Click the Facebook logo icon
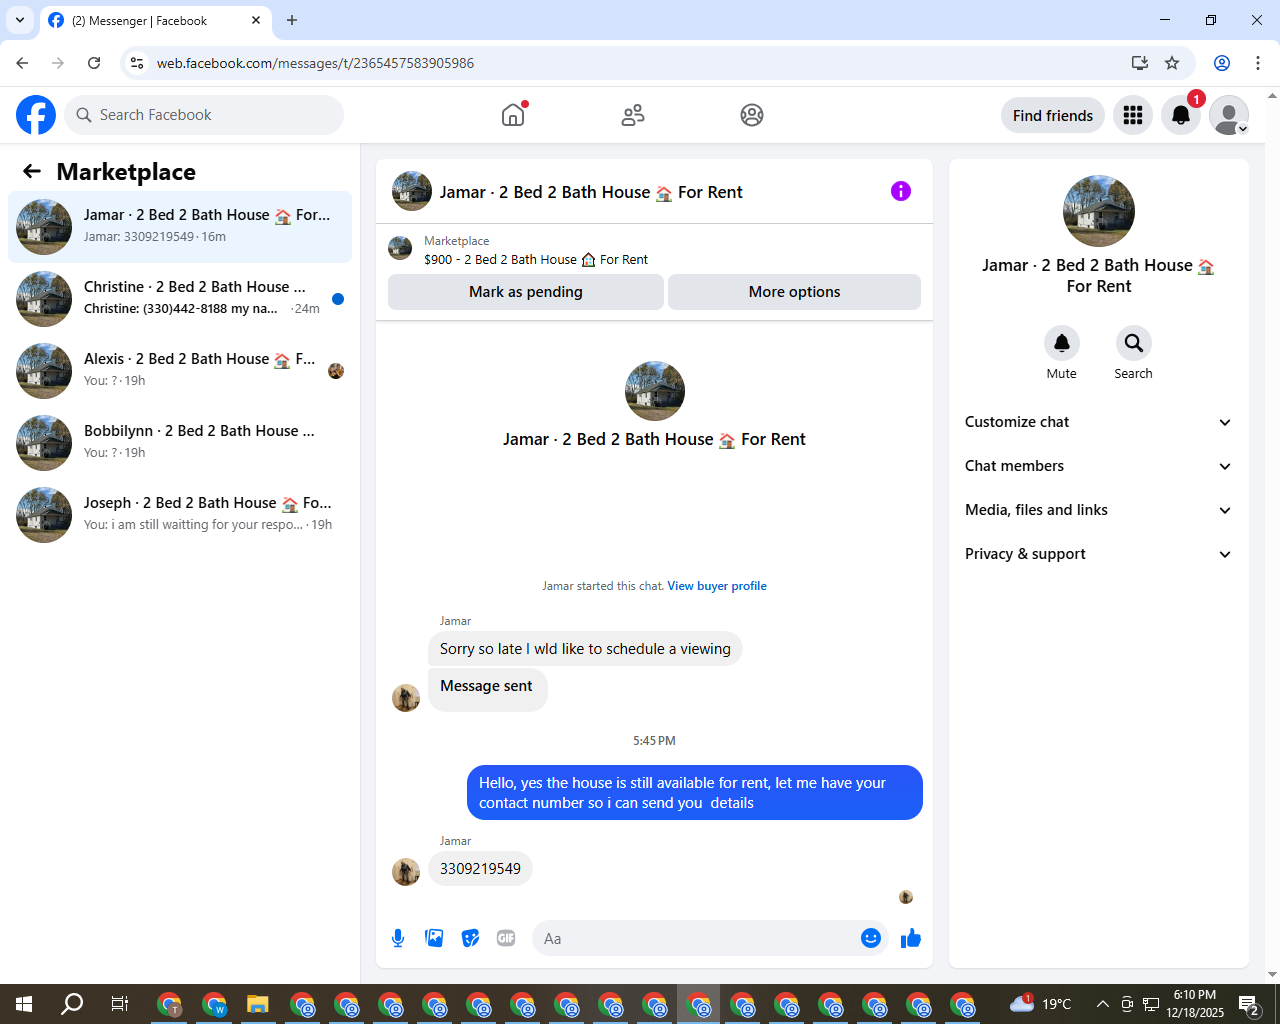Image resolution: width=1280 pixels, height=1024 pixels. click(x=36, y=115)
